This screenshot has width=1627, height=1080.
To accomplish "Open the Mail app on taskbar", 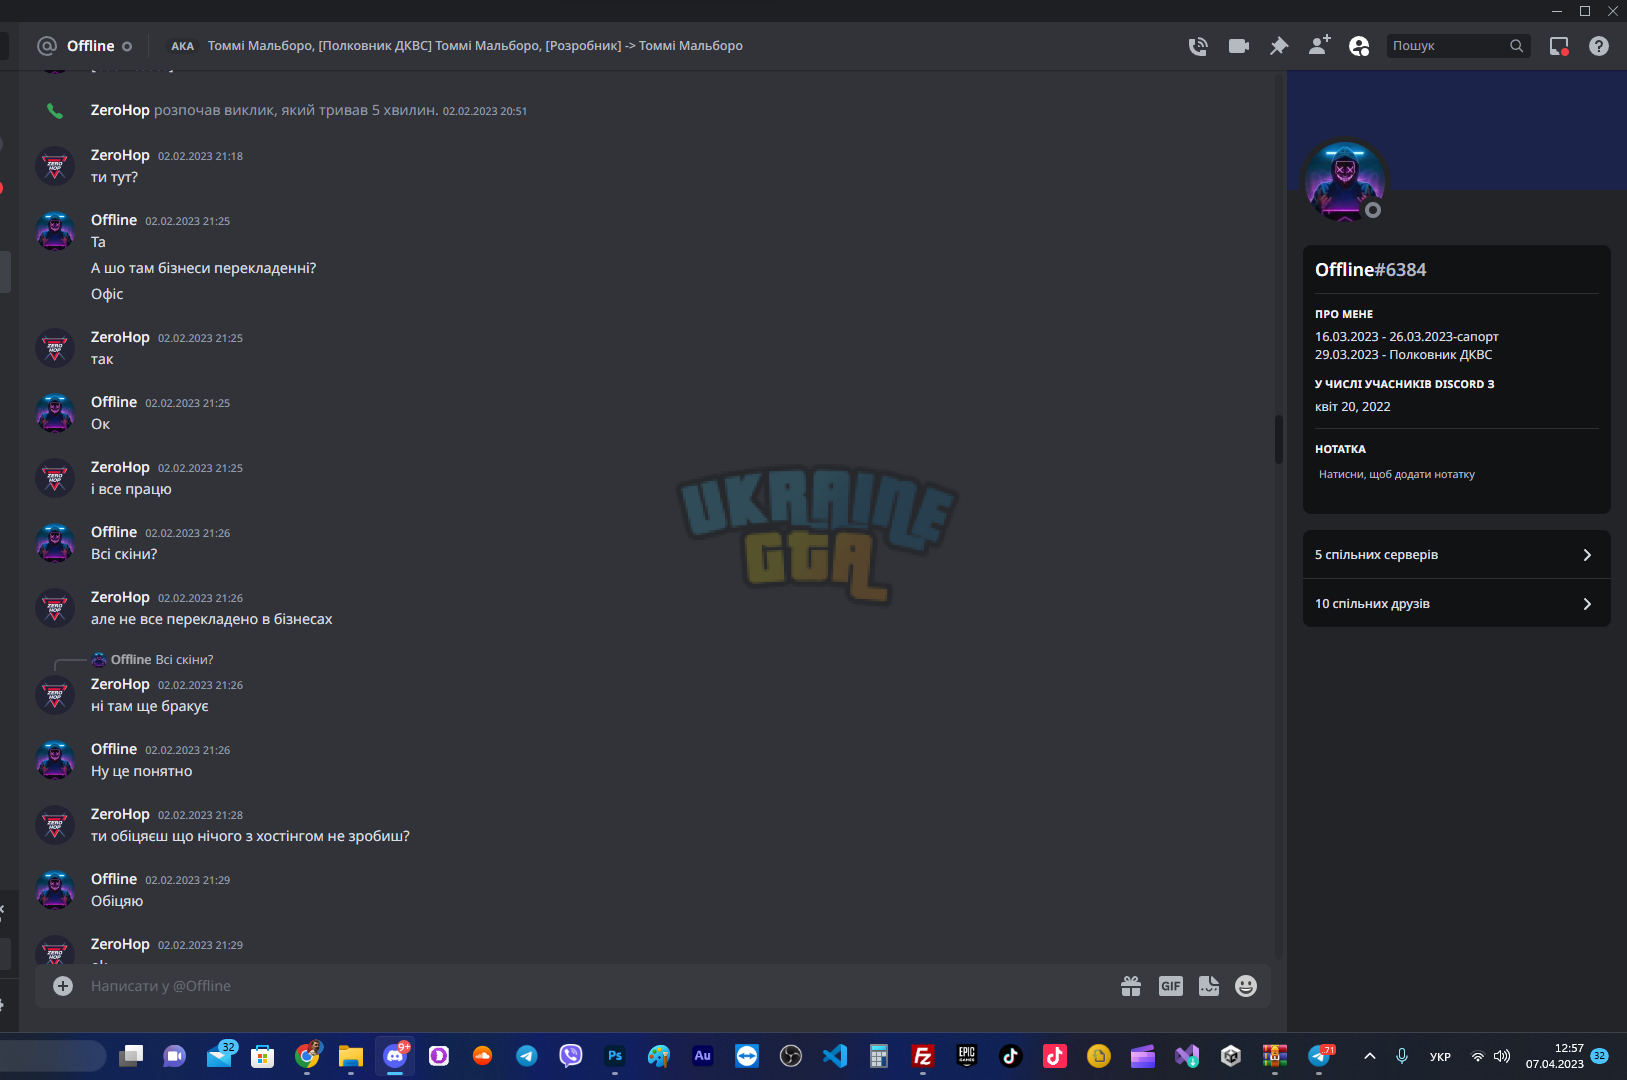I will pyautogui.click(x=219, y=1056).
